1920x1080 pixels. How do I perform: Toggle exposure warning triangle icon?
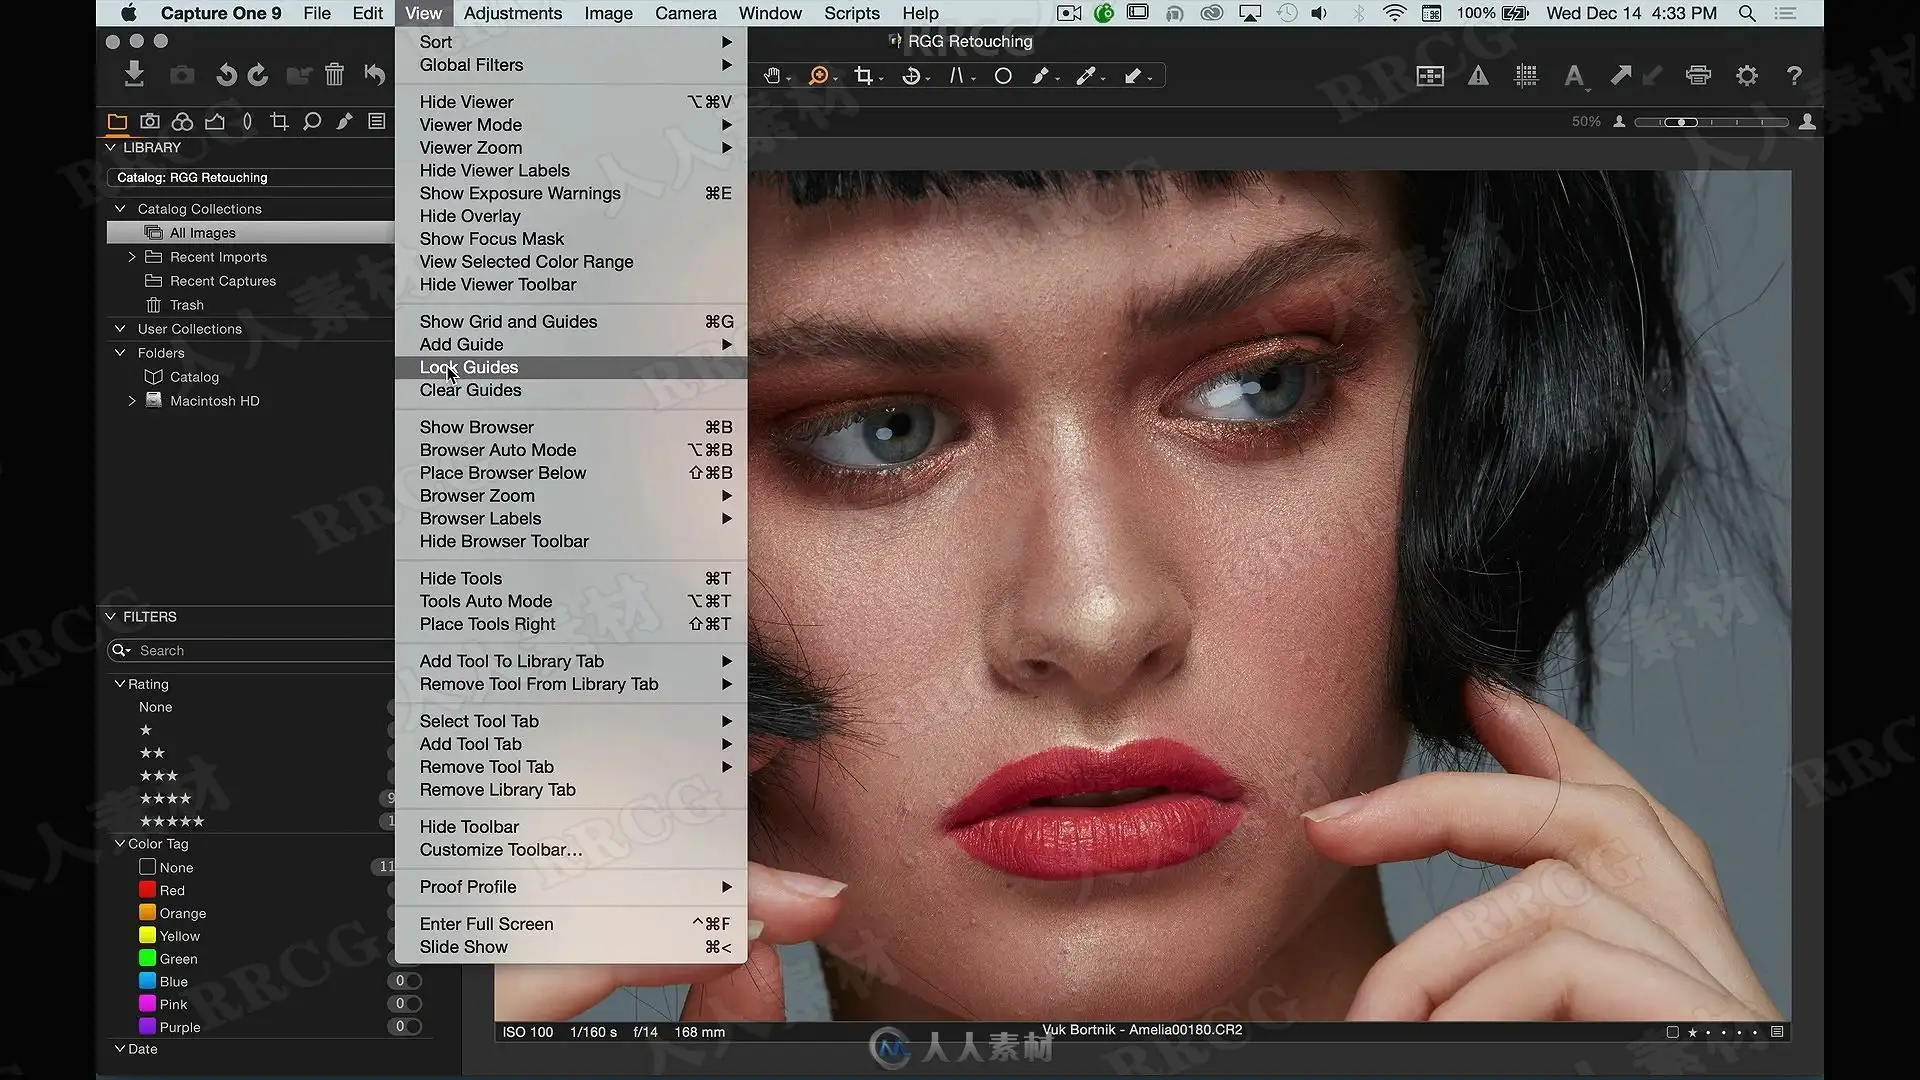1478,76
